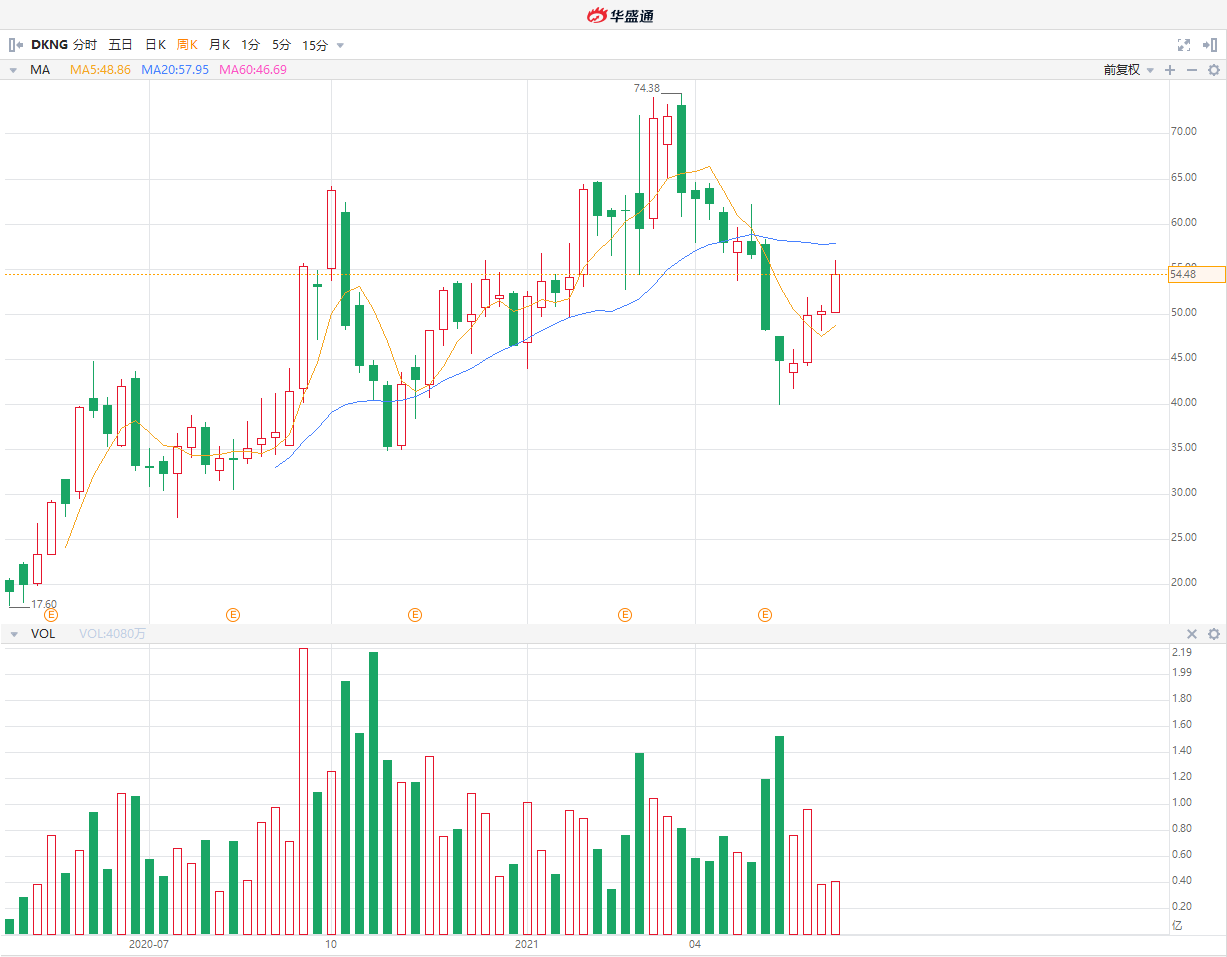Click the earnings E marker below the 17.60 label
Screen dimensions: 1227x957
click(51, 615)
